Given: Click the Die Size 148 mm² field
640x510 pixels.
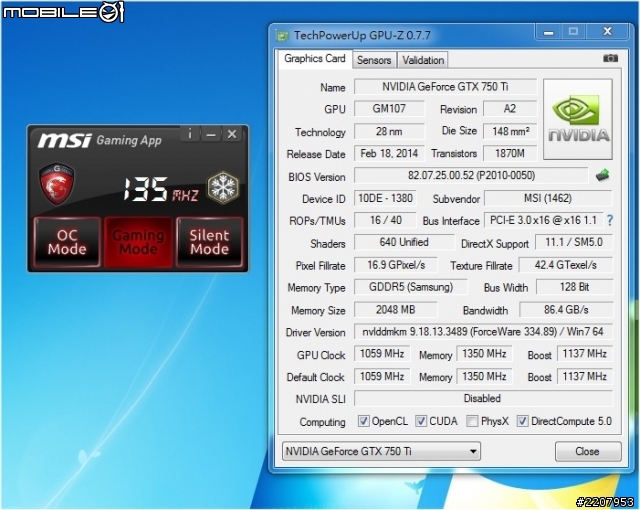Looking at the screenshot, I should pyautogui.click(x=510, y=131).
